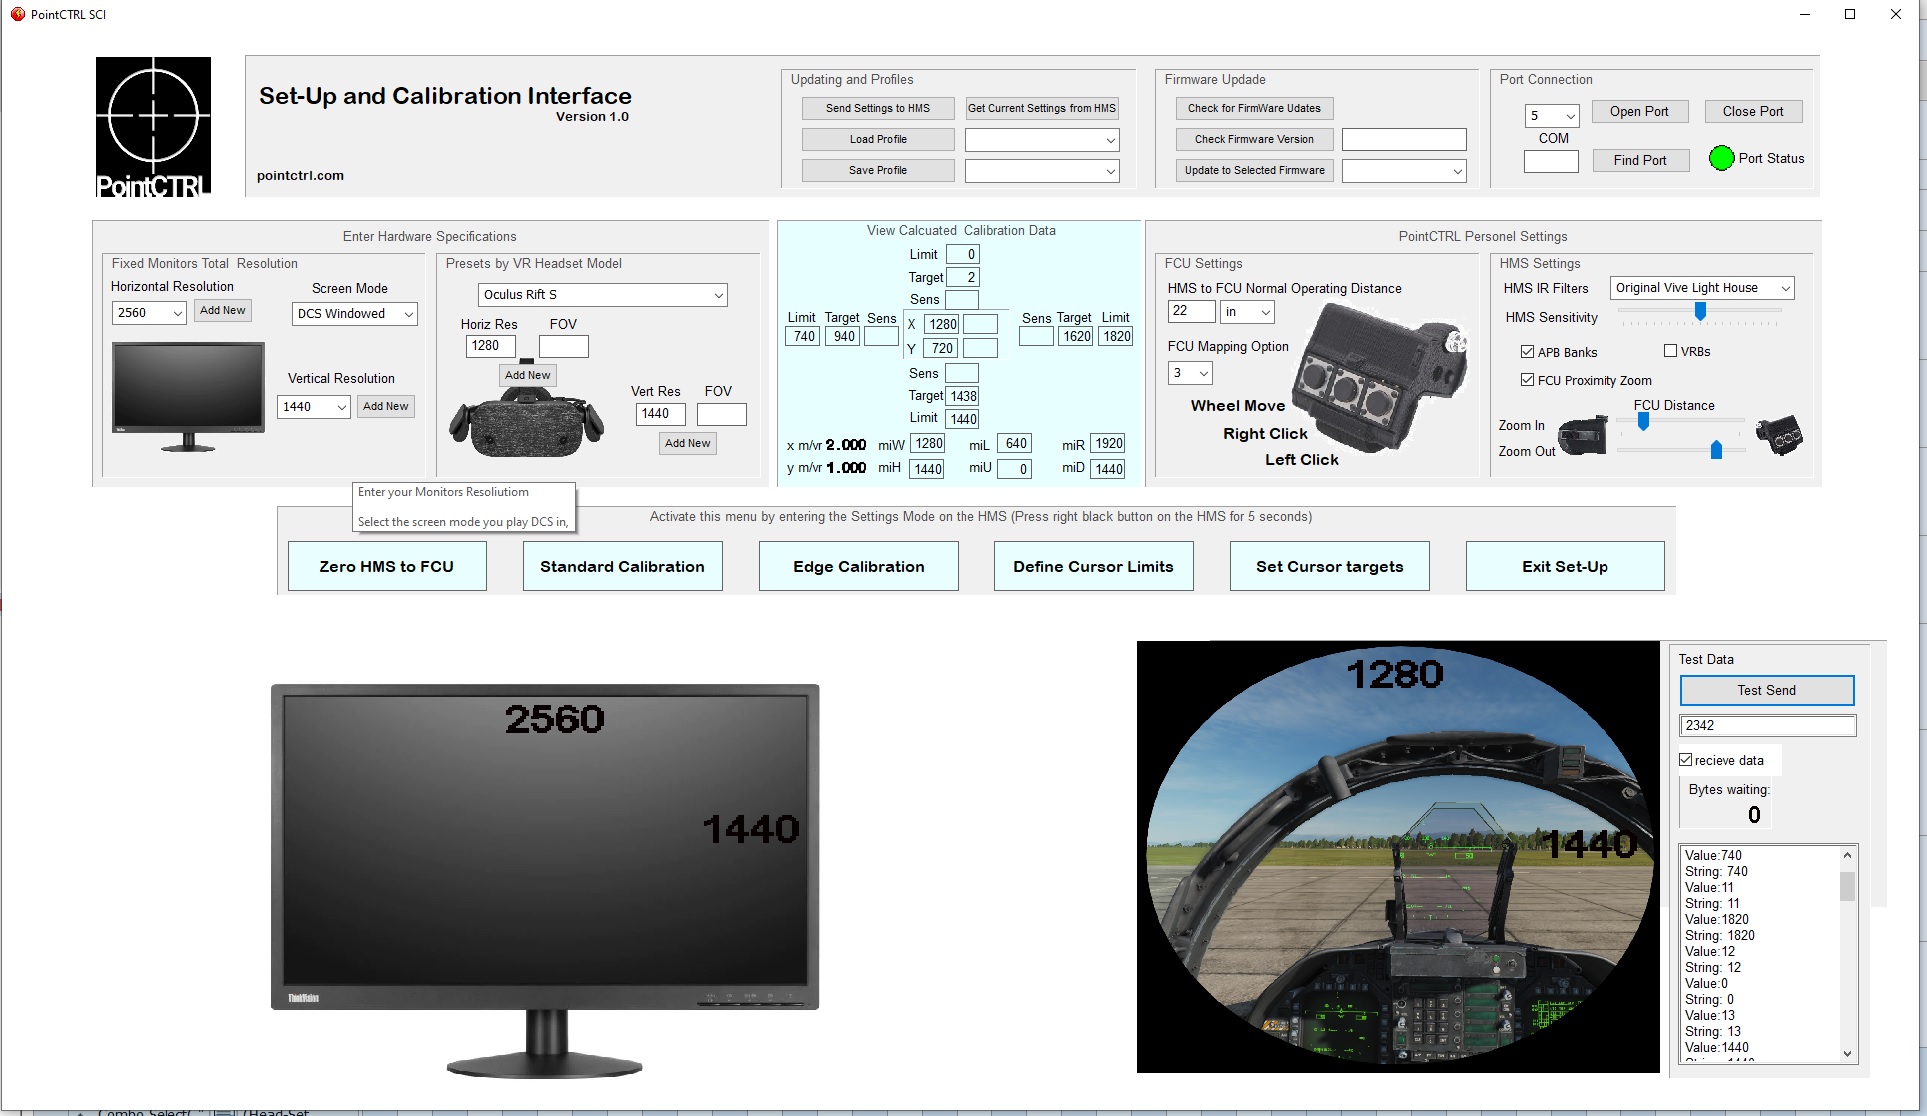Viewport: 1927px width, 1116px height.
Task: Click the Test Send button
Action: pos(1767,690)
